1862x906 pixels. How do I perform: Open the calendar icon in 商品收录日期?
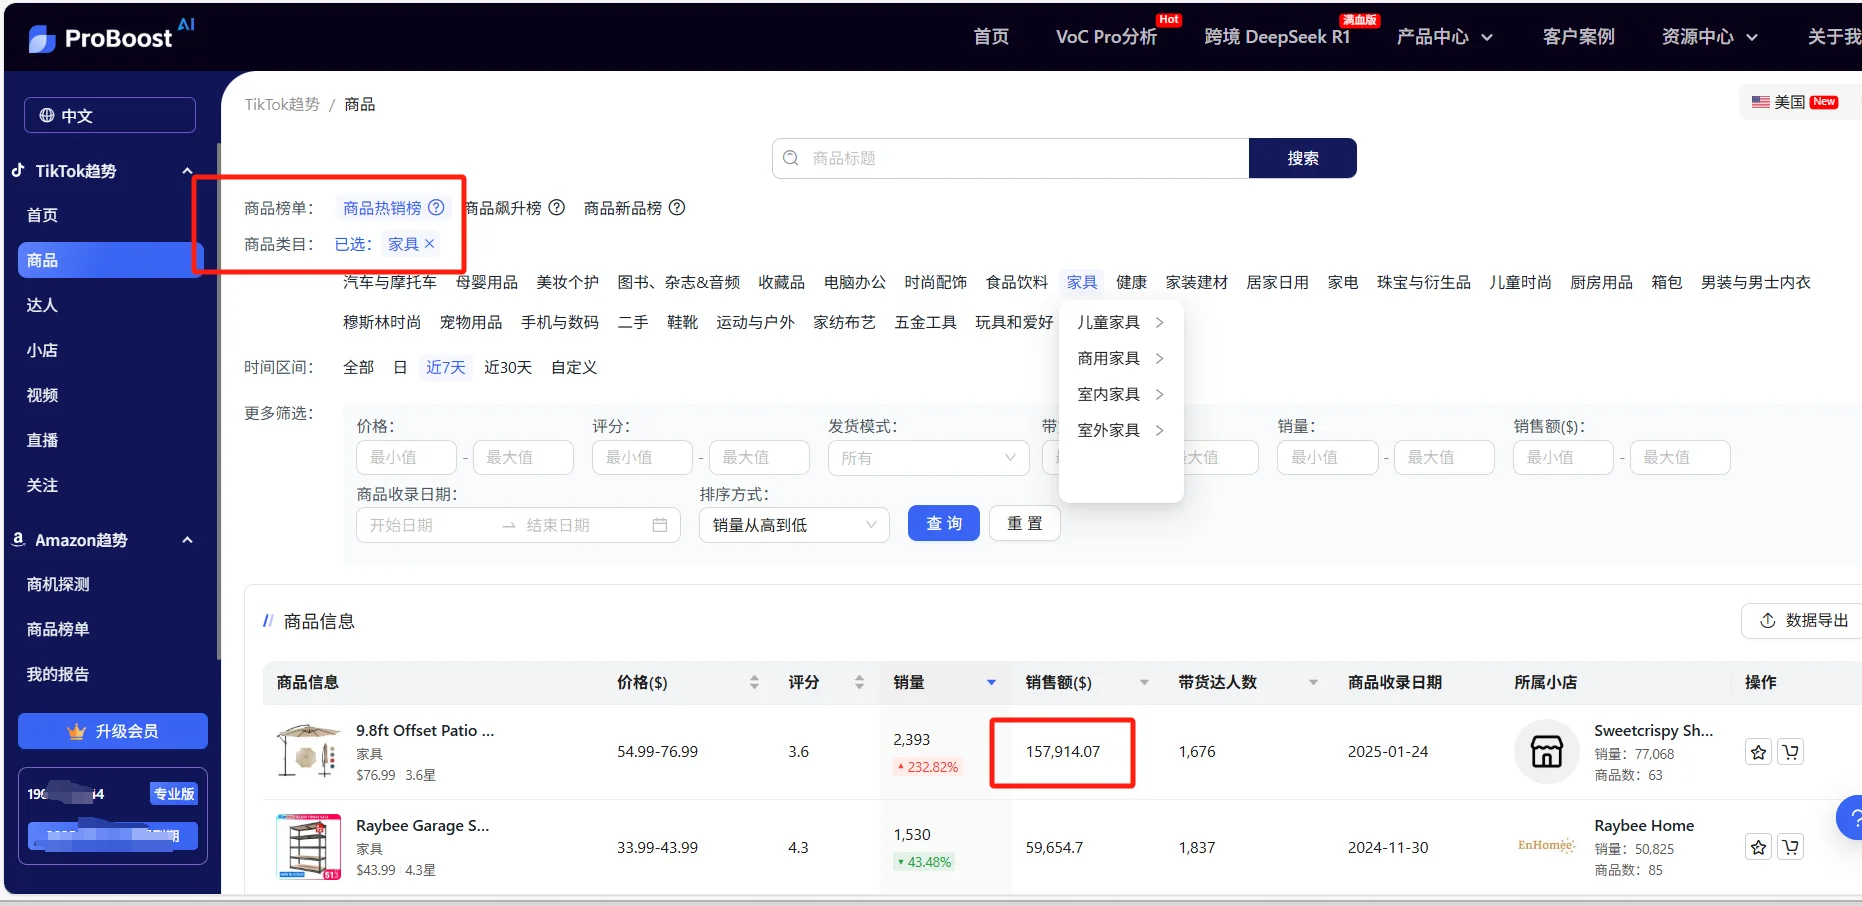tap(659, 524)
